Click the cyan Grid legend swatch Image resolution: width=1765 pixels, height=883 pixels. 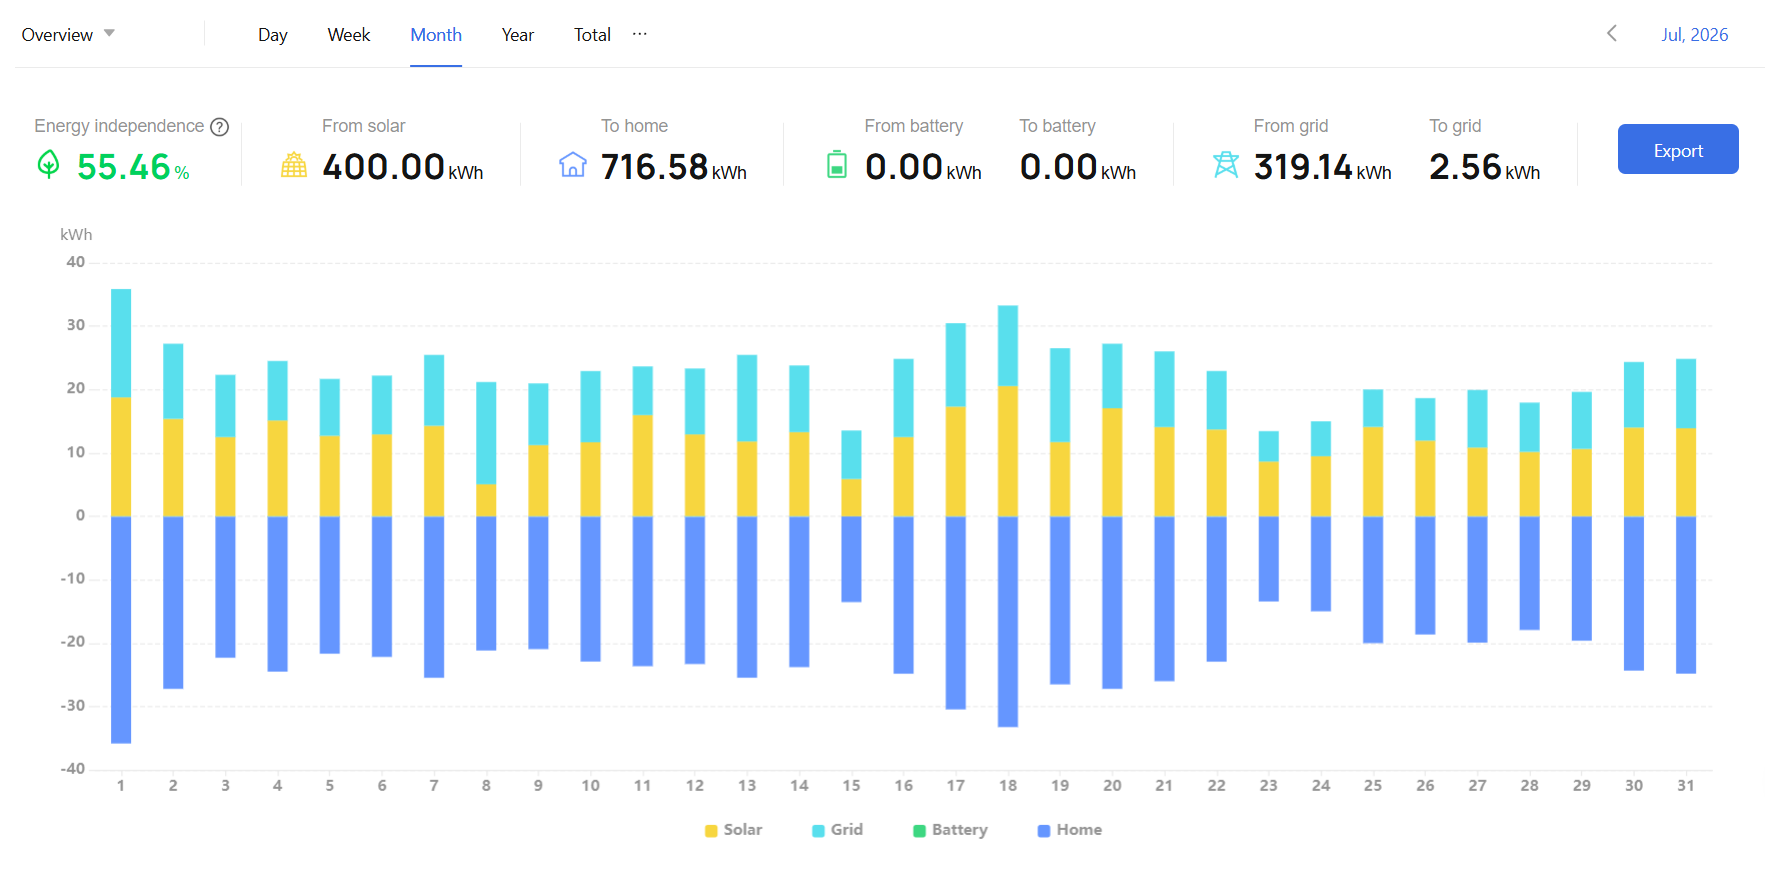pos(818,831)
